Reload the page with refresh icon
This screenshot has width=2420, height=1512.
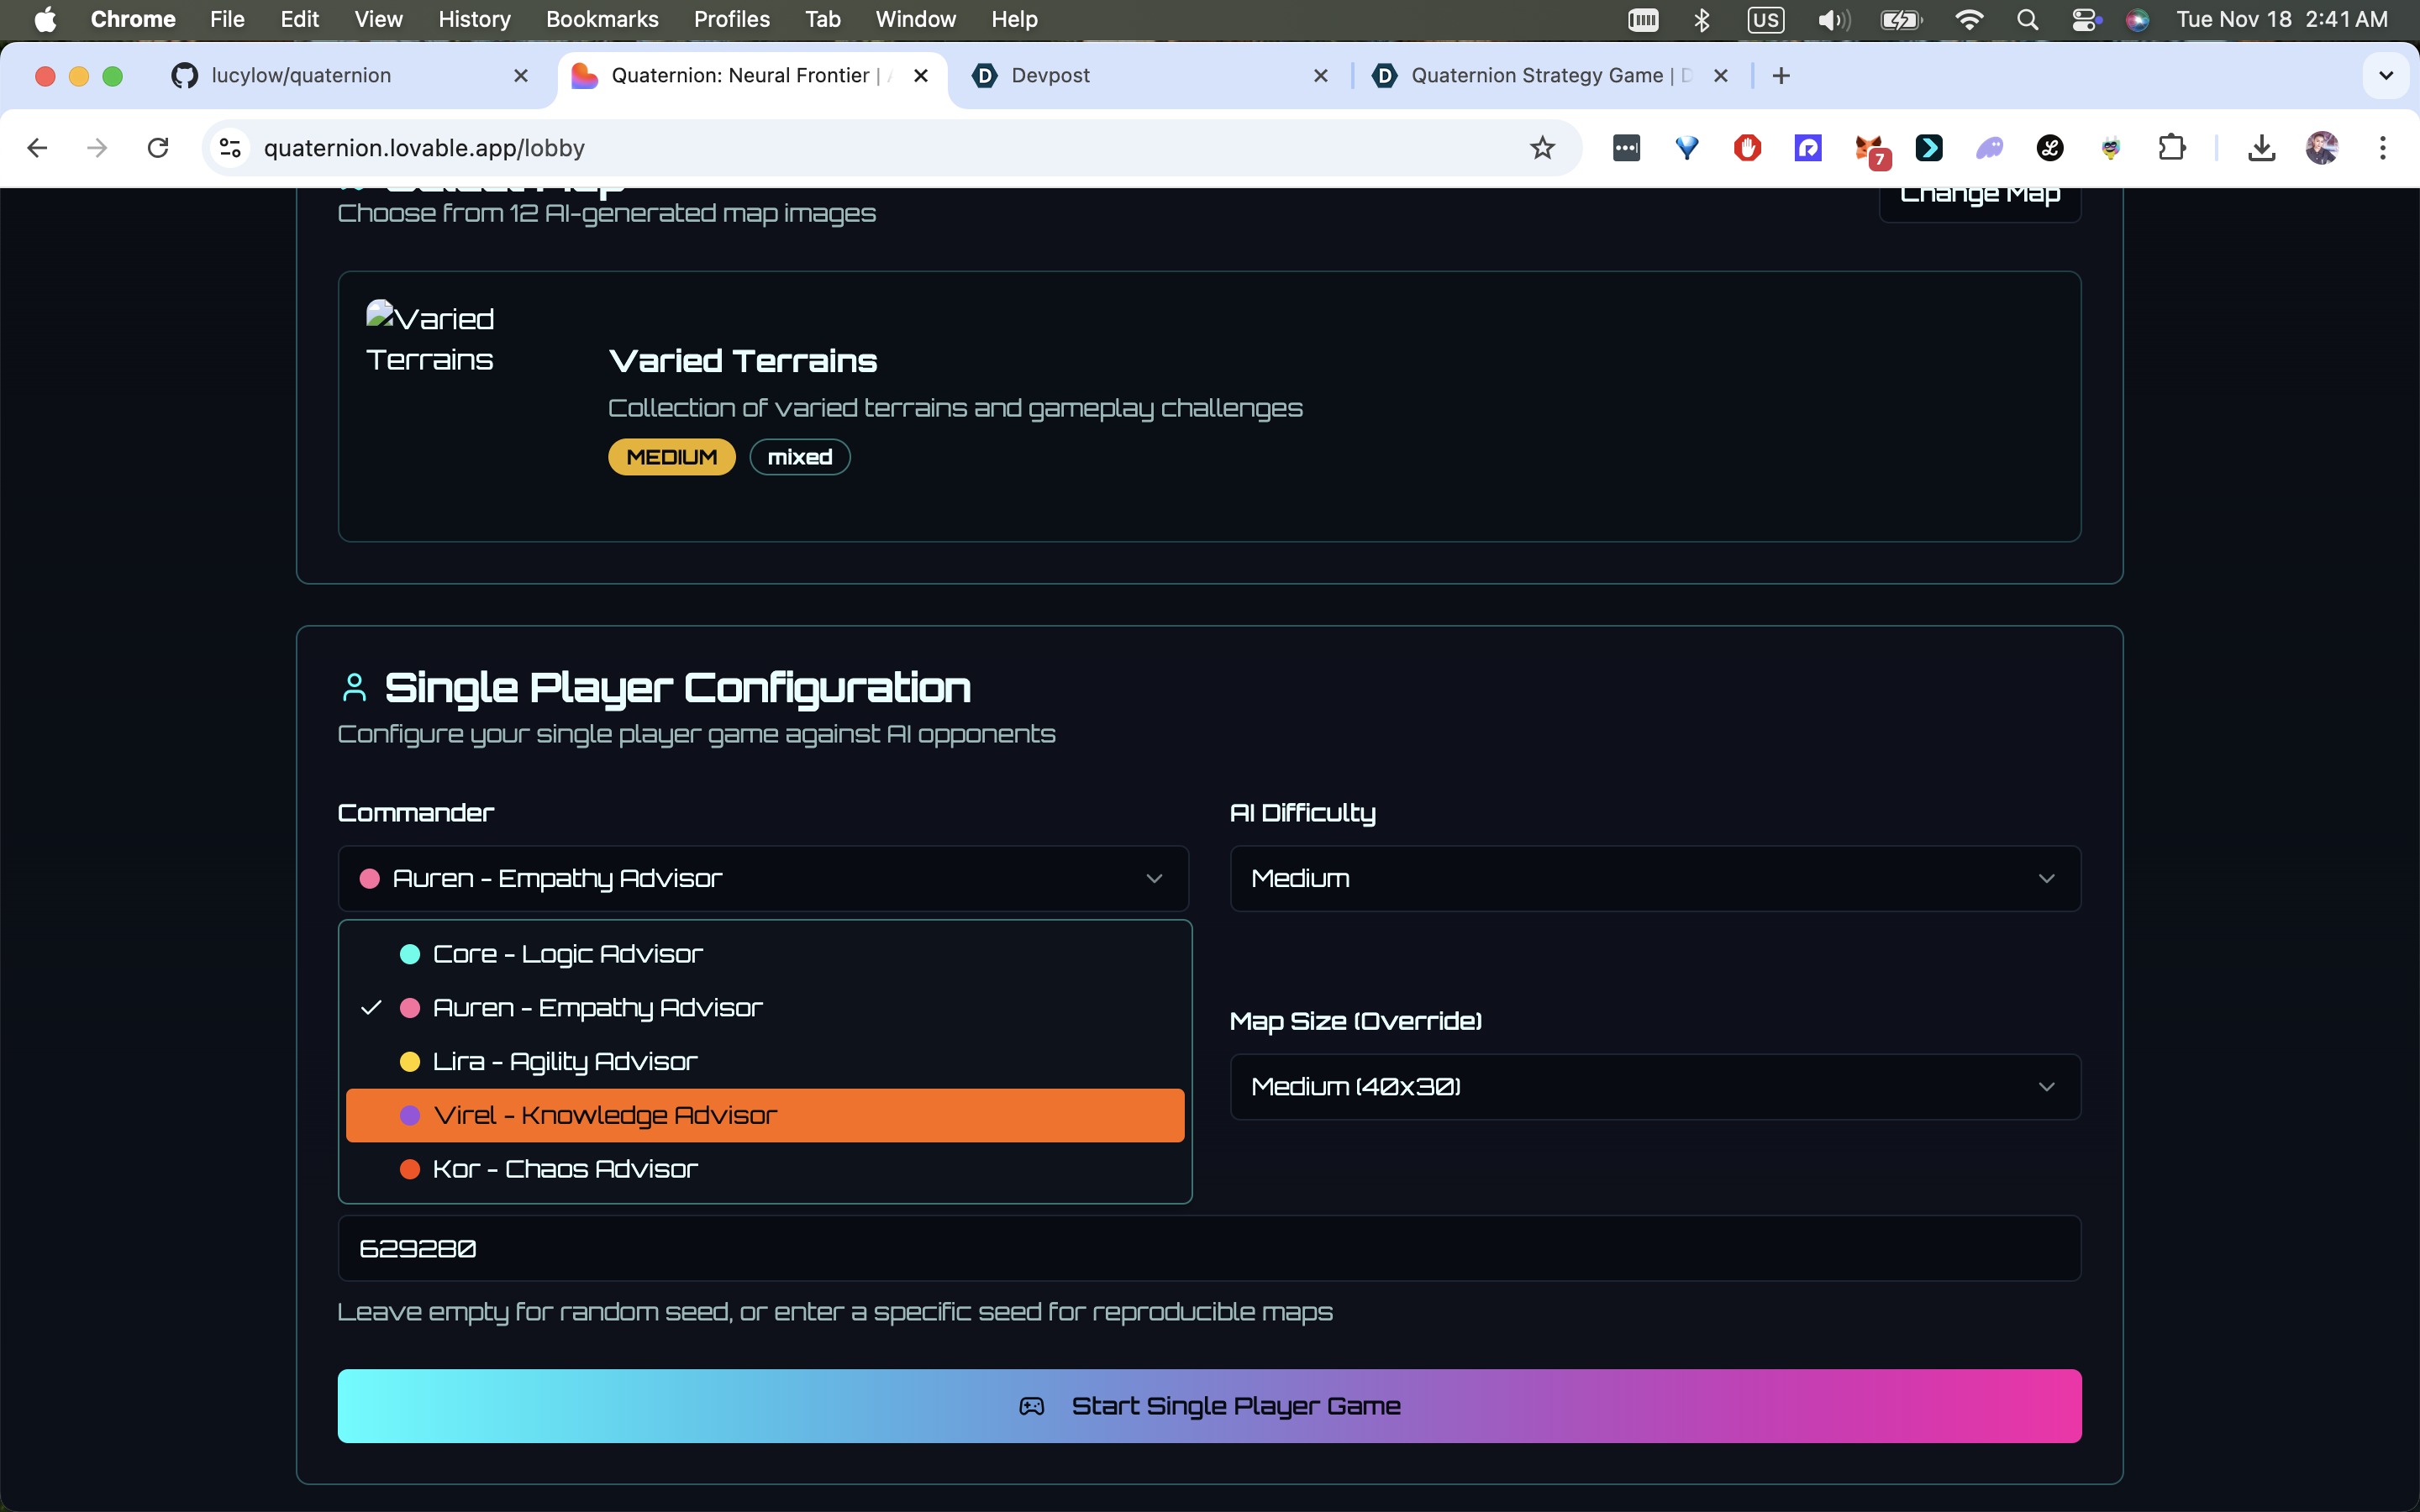(x=158, y=148)
